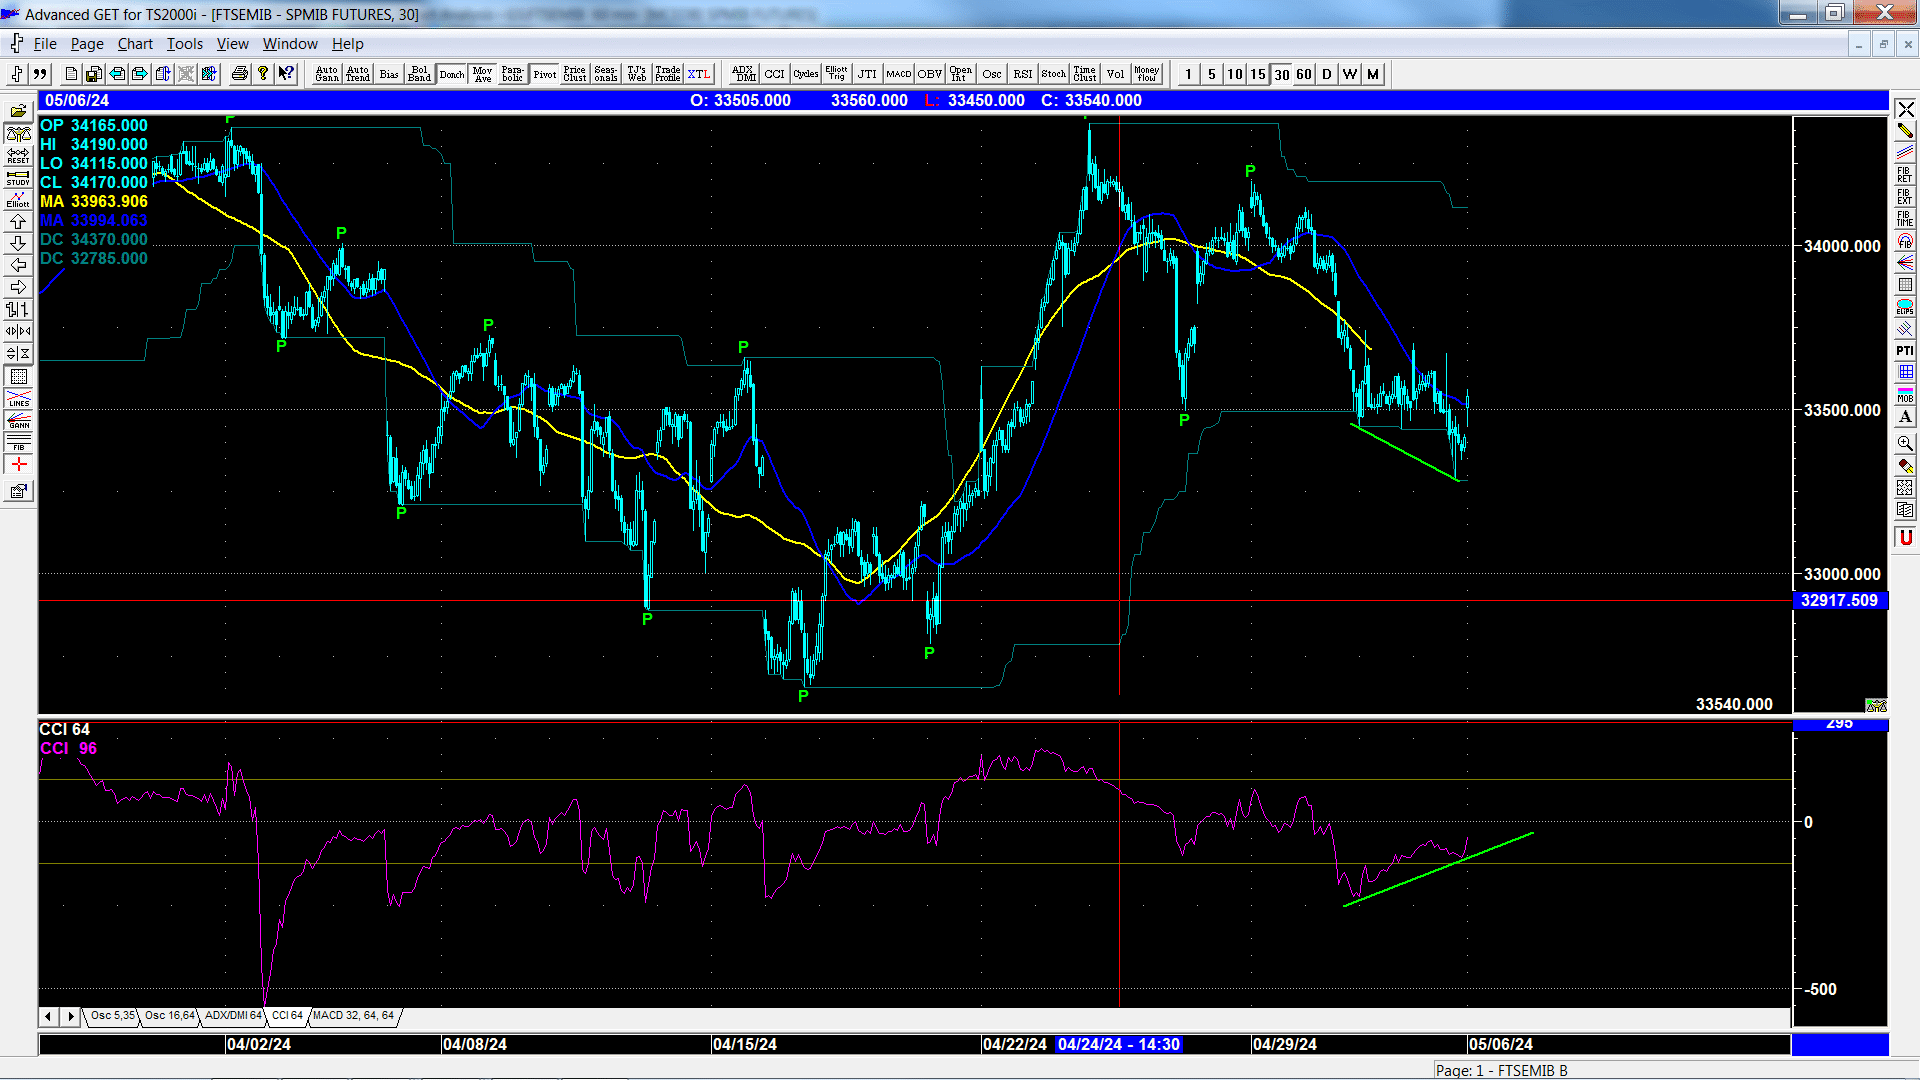Click the context help arrow-question icon
This screenshot has height=1080, width=1920.
[x=286, y=74]
